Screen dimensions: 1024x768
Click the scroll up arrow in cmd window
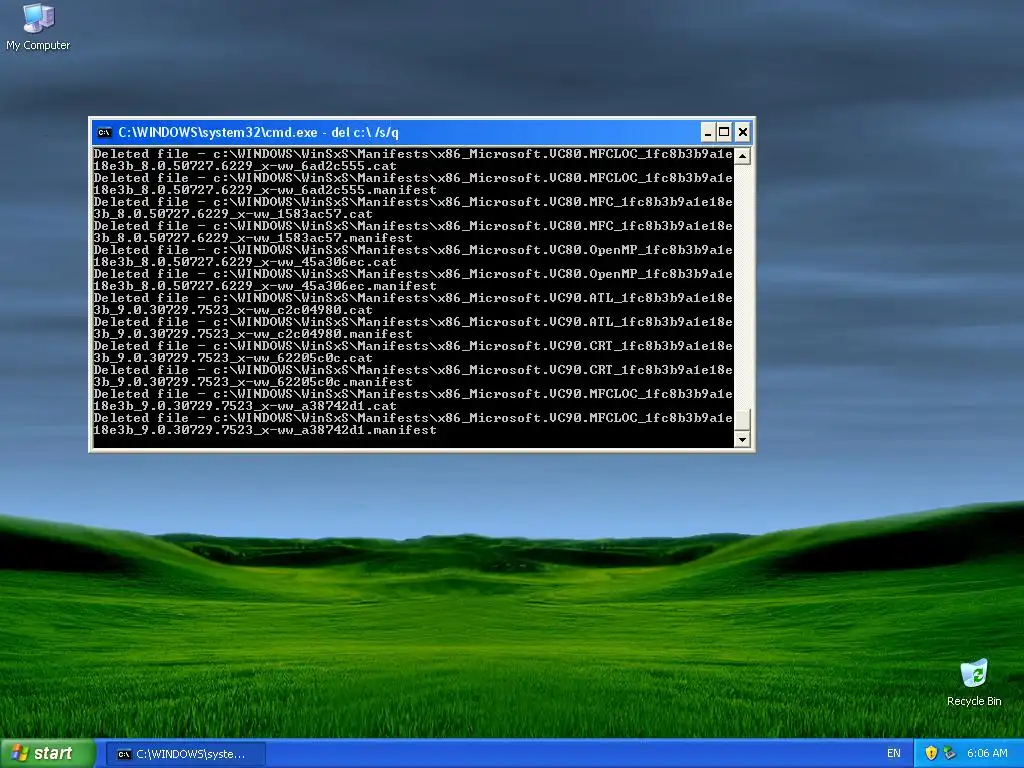pyautogui.click(x=742, y=156)
